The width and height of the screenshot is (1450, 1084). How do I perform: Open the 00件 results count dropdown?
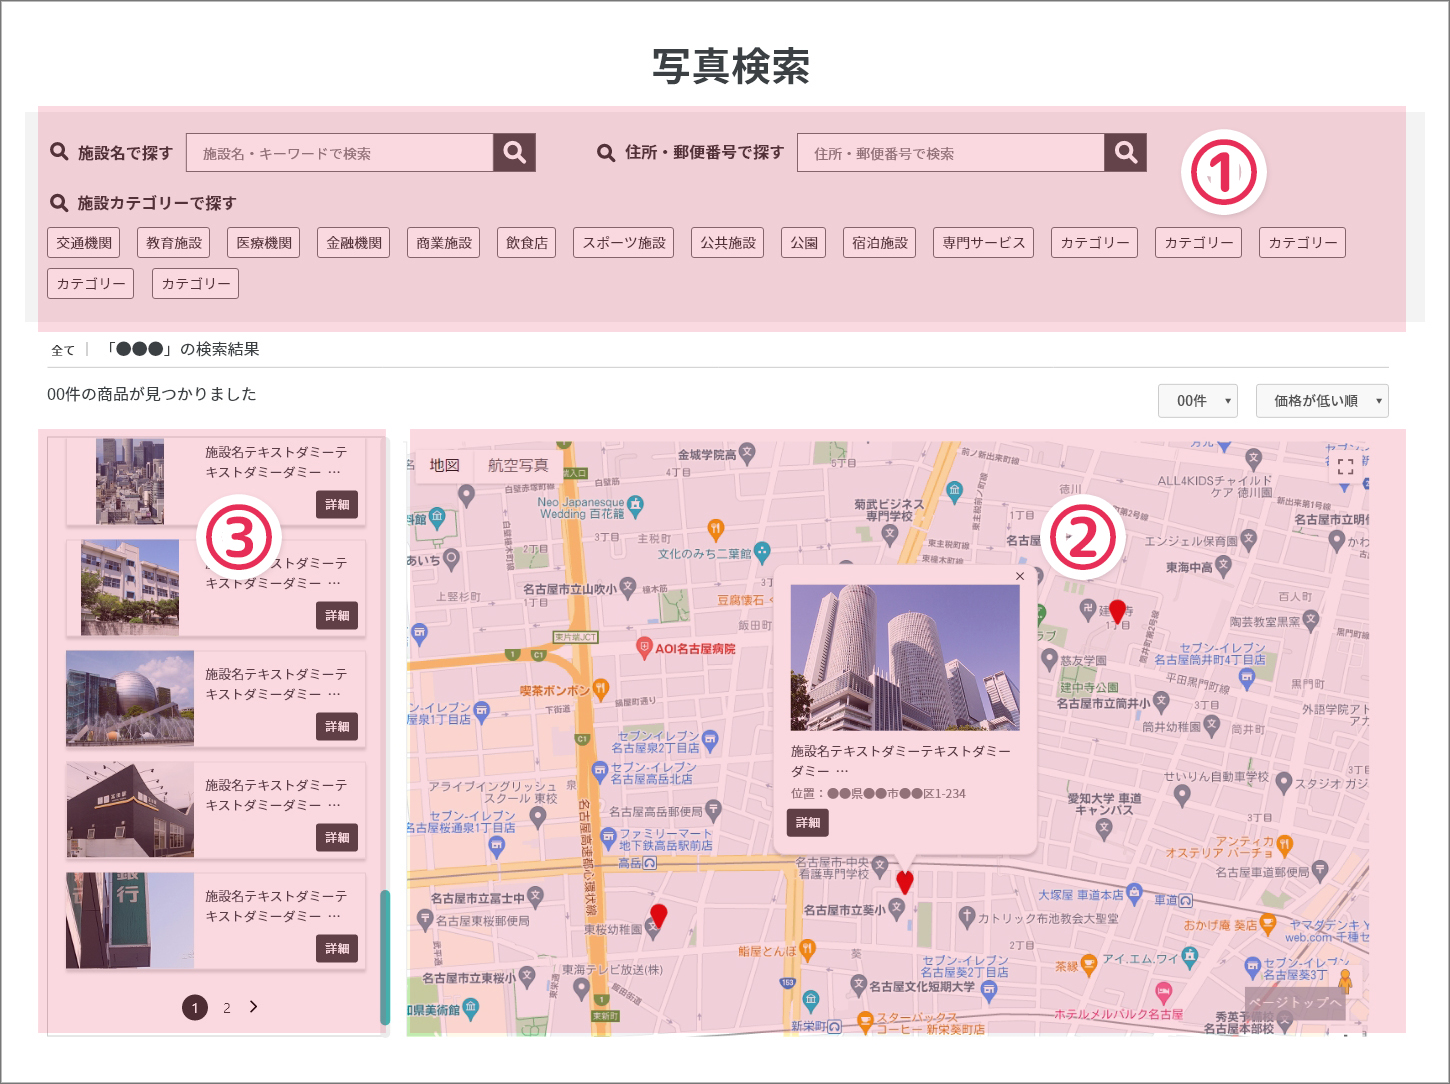click(x=1198, y=401)
